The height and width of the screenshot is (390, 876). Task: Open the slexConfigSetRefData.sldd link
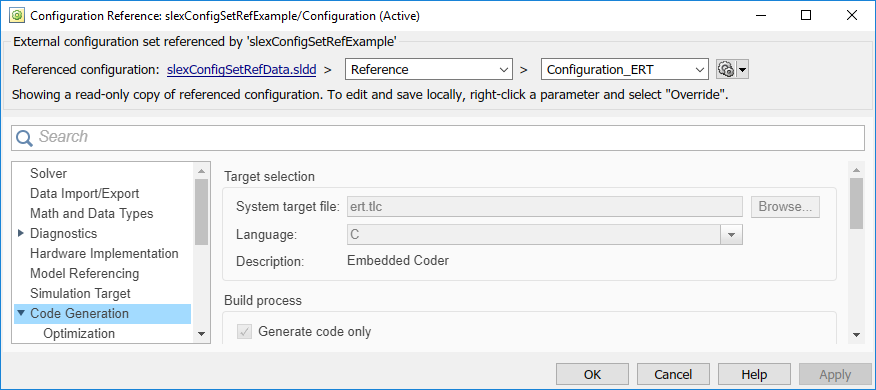242,70
